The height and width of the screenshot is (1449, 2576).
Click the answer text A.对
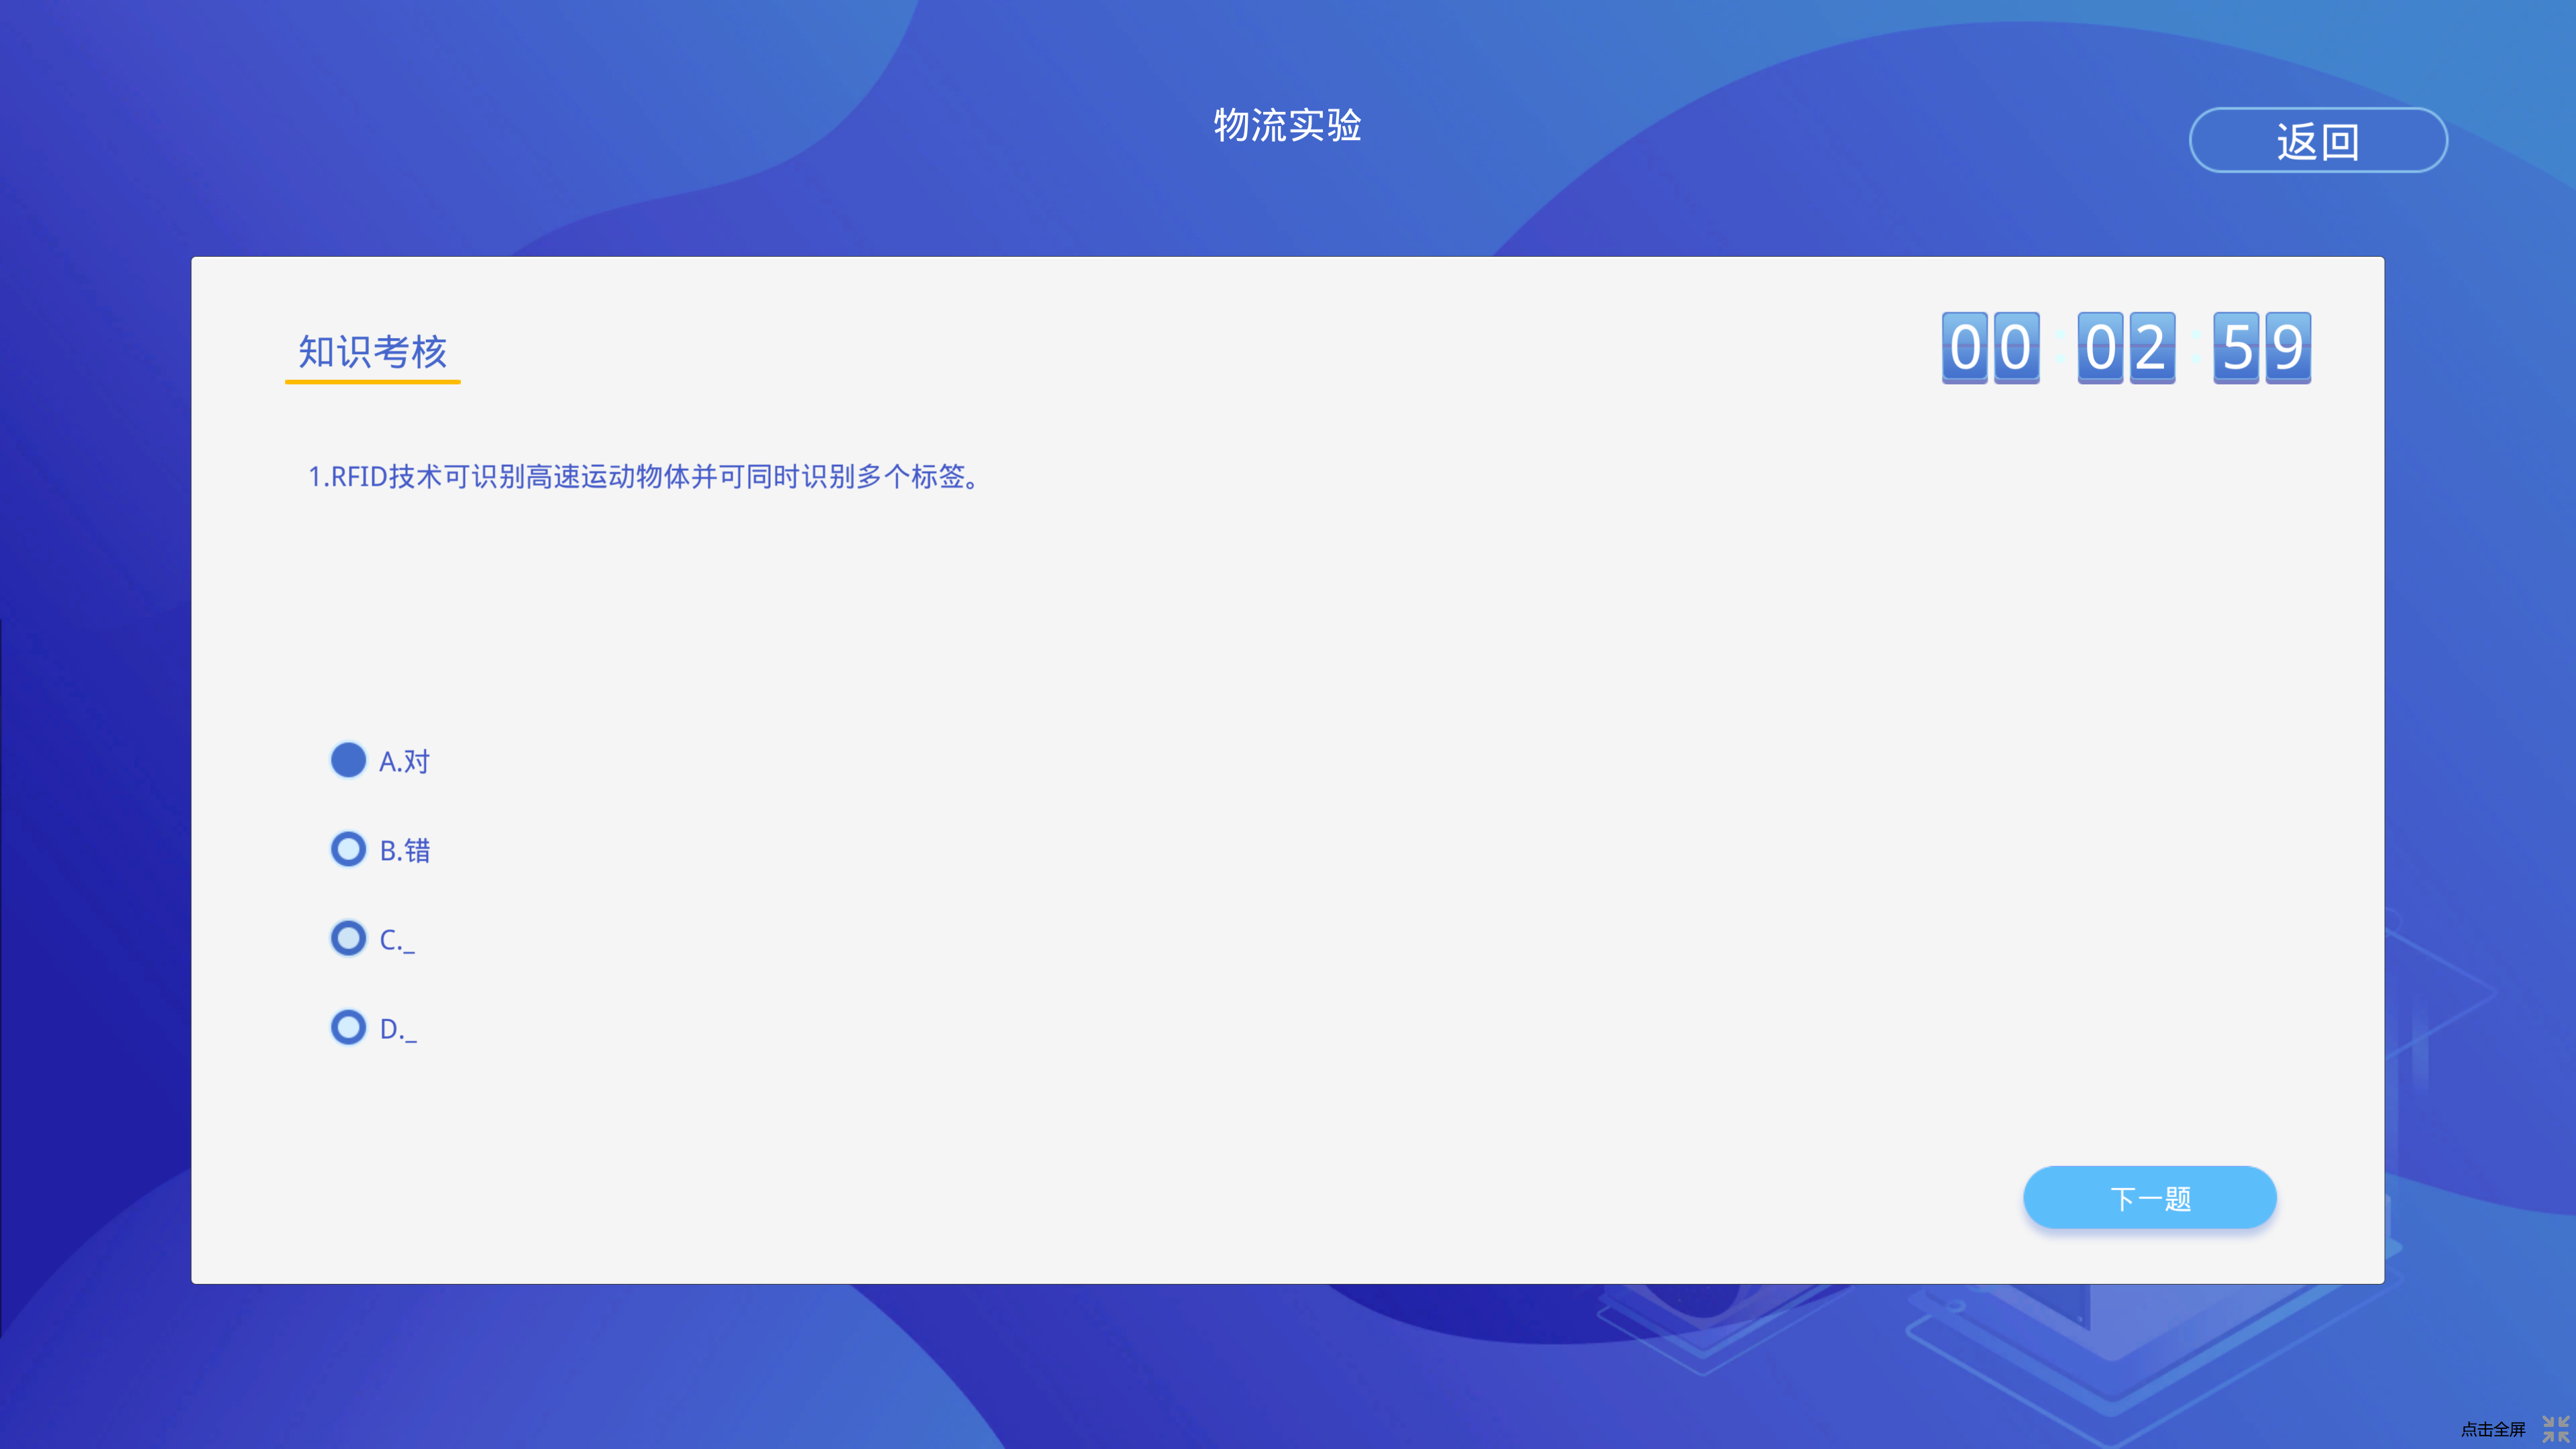click(404, 762)
